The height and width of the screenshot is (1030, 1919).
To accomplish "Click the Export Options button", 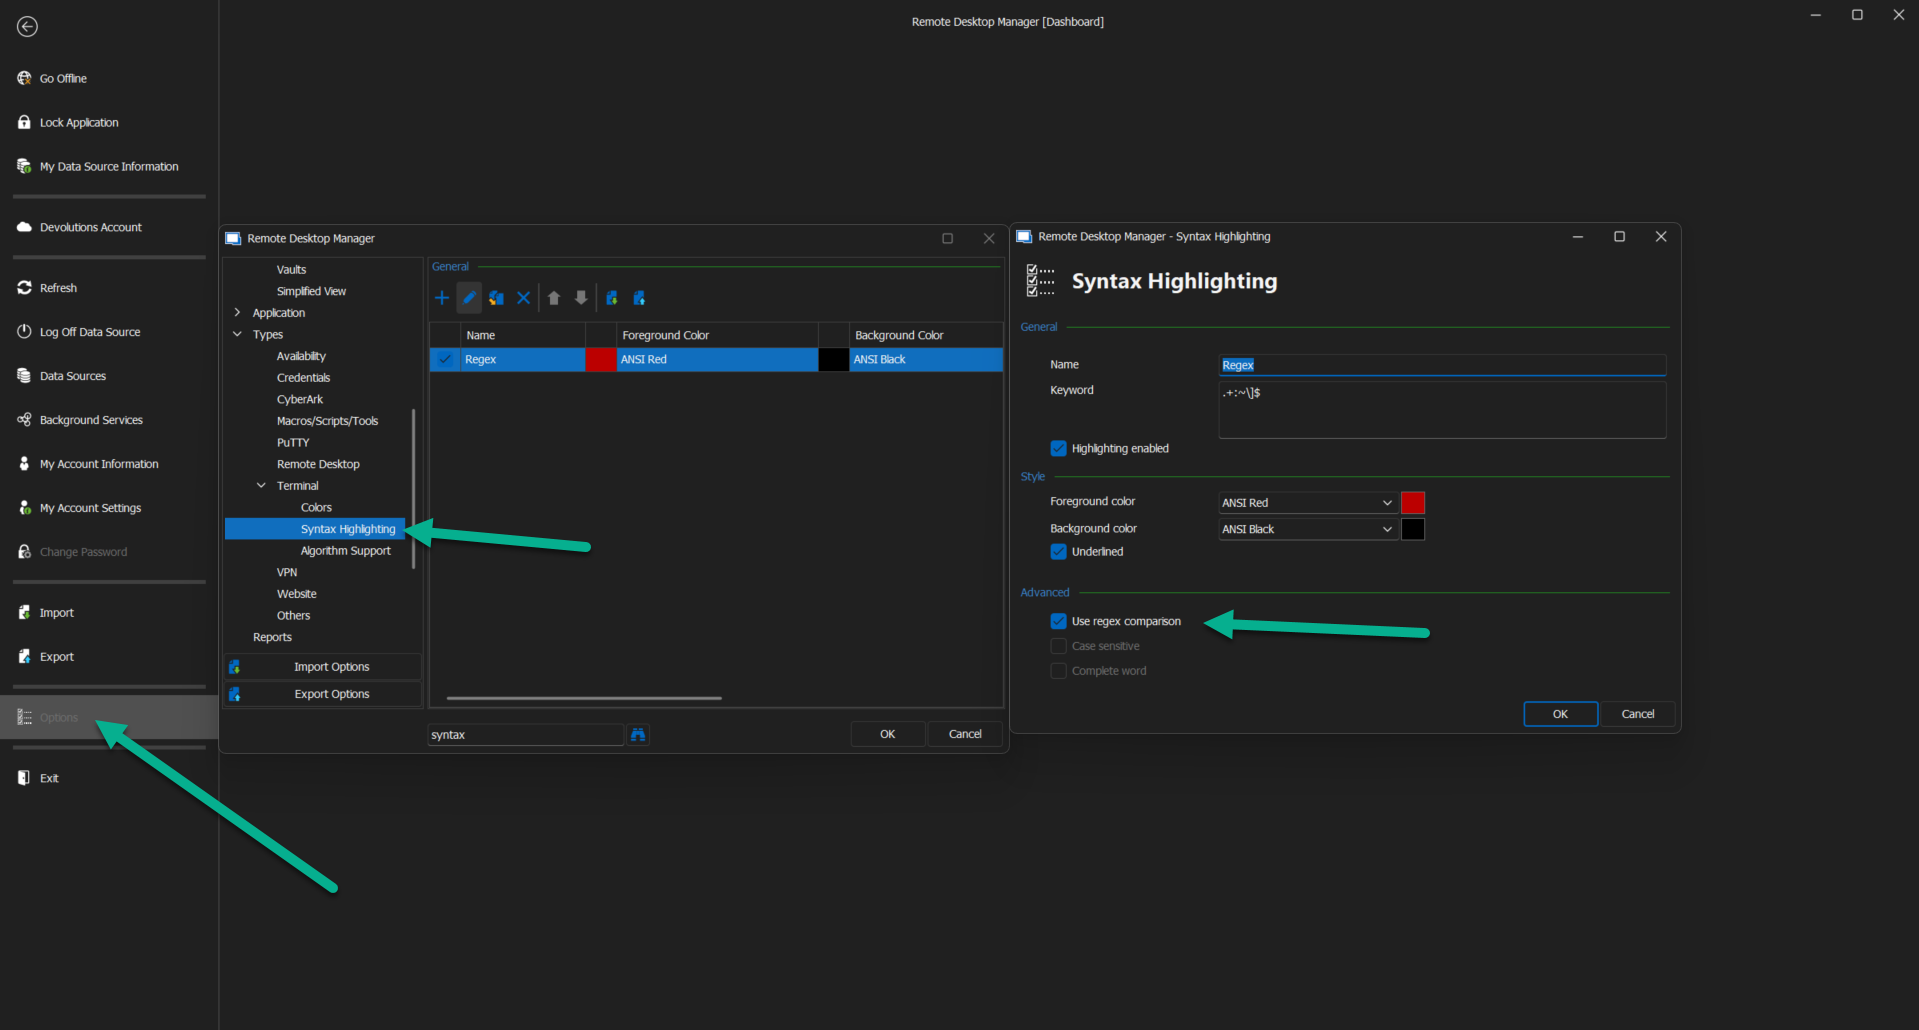I will pyautogui.click(x=323, y=694).
